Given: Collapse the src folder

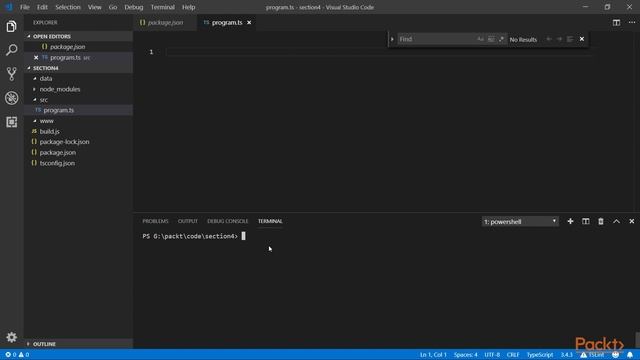Looking at the screenshot, I should click(78, 100).
